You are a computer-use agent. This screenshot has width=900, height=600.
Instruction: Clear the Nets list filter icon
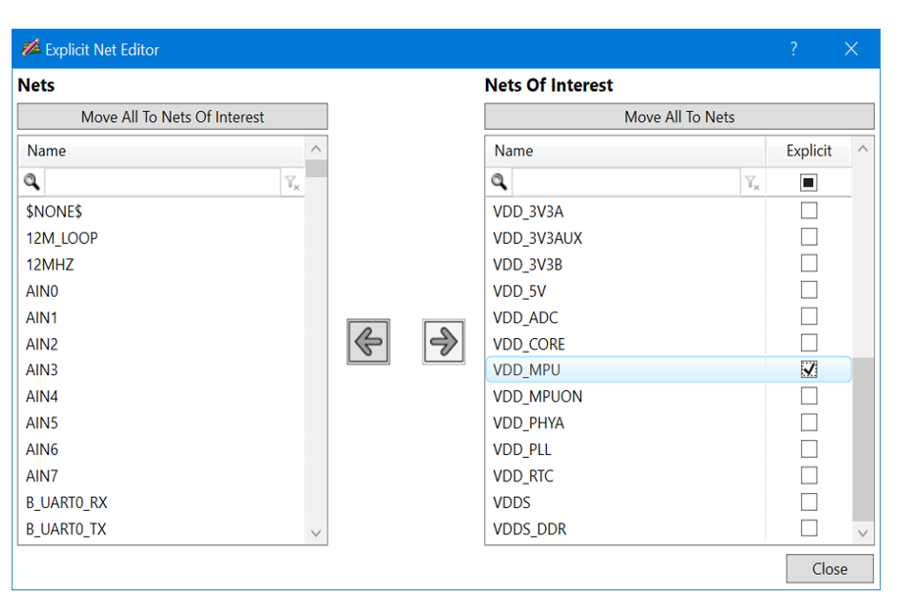(291, 183)
